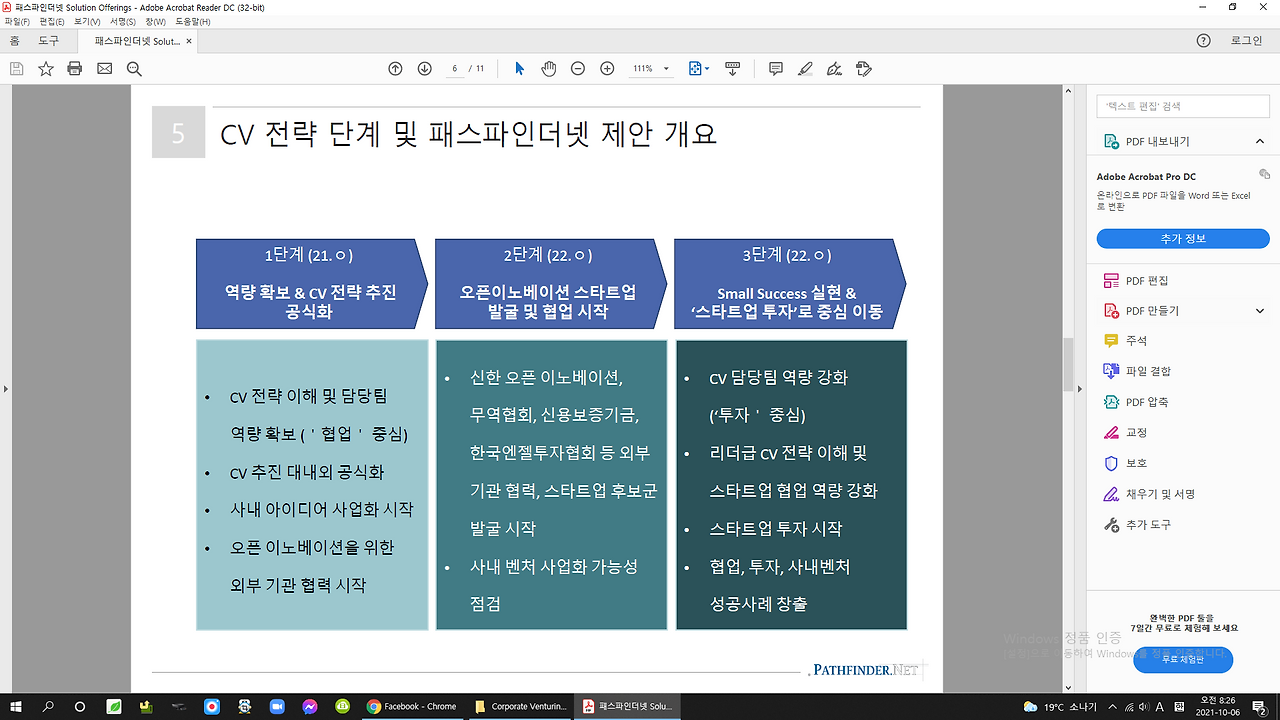Select the highlighter pen tool
The height and width of the screenshot is (720, 1280).
pos(805,69)
